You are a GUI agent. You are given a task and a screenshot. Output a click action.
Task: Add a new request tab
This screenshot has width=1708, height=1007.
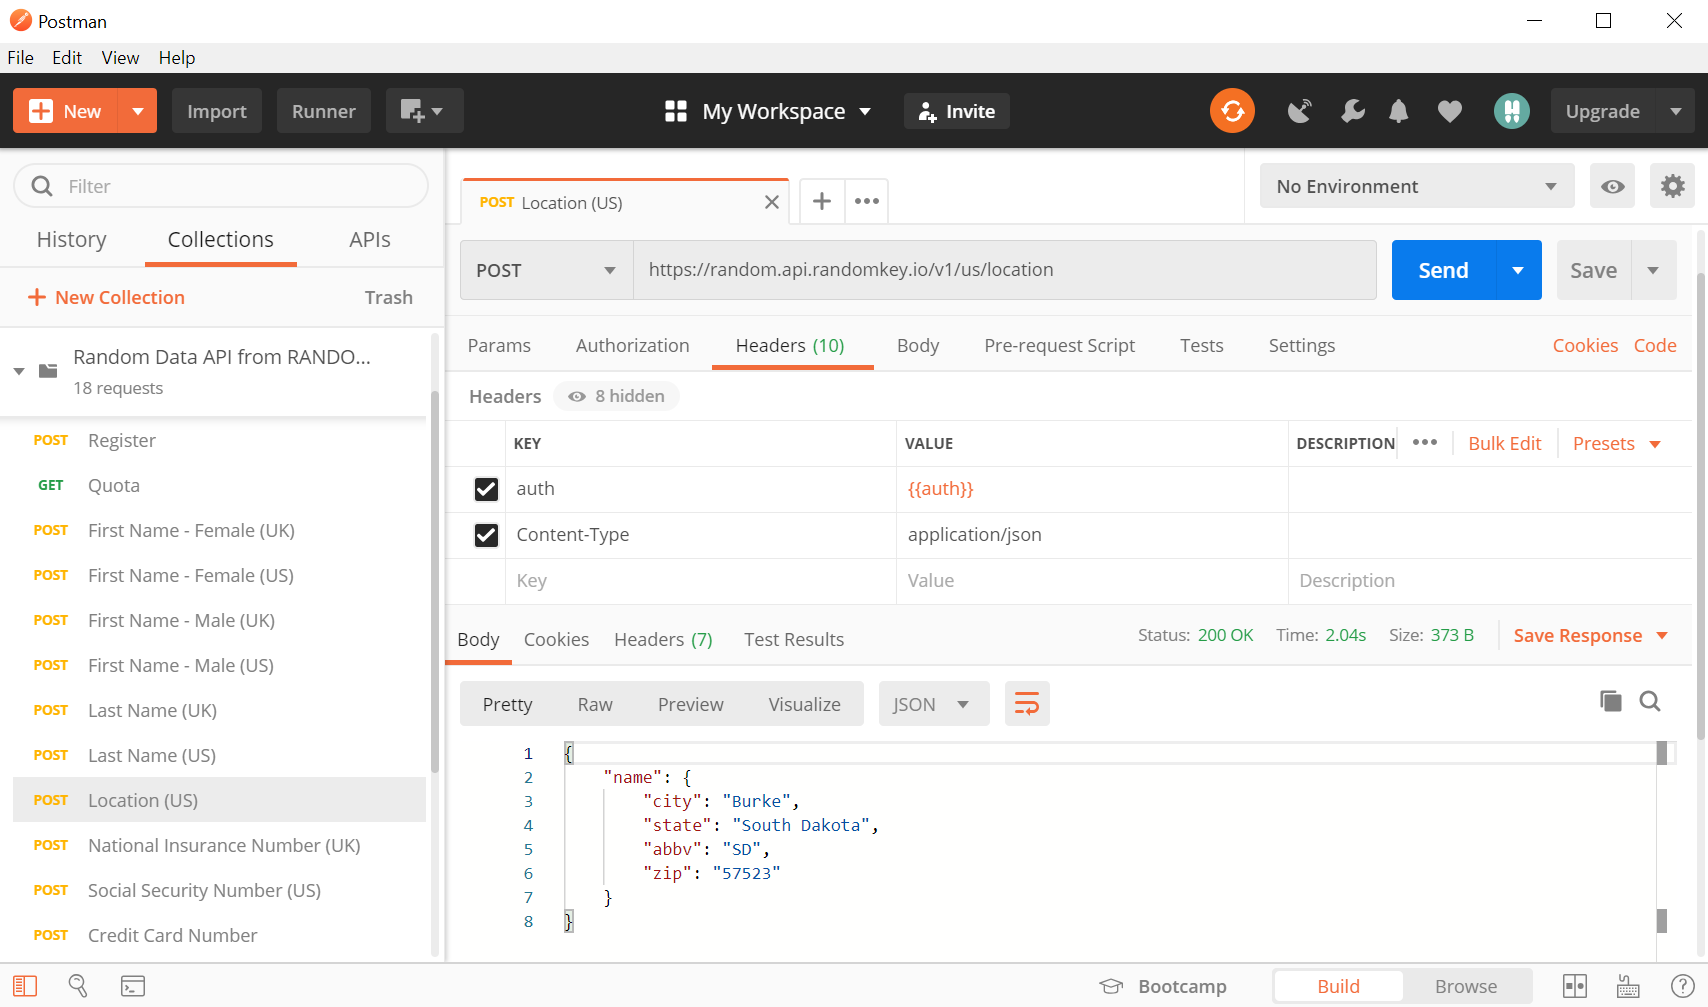click(822, 202)
